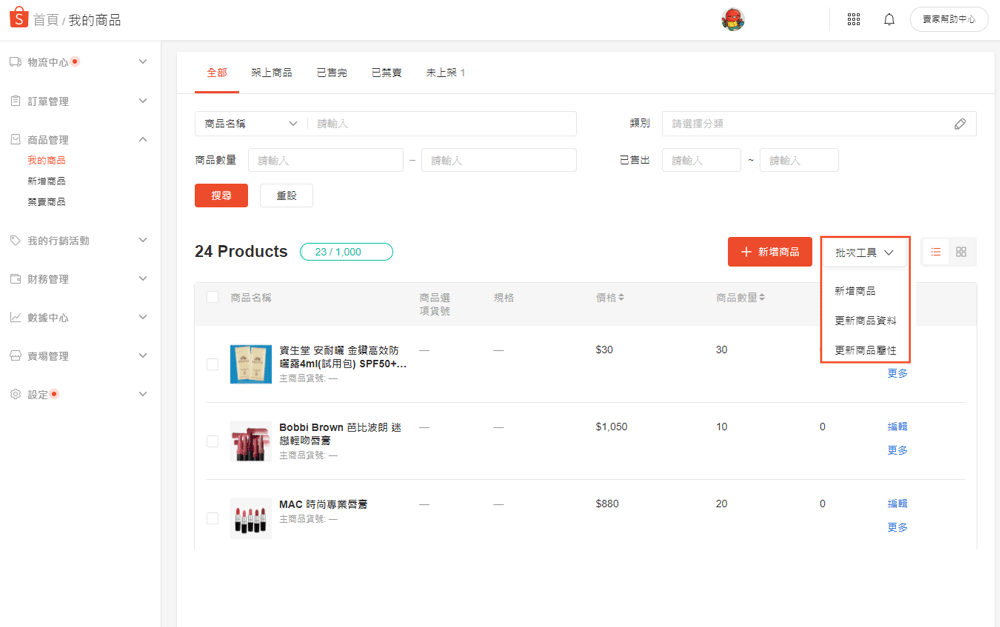Open the notification bell
This screenshot has height=627, width=1000.
pyautogui.click(x=889, y=20)
